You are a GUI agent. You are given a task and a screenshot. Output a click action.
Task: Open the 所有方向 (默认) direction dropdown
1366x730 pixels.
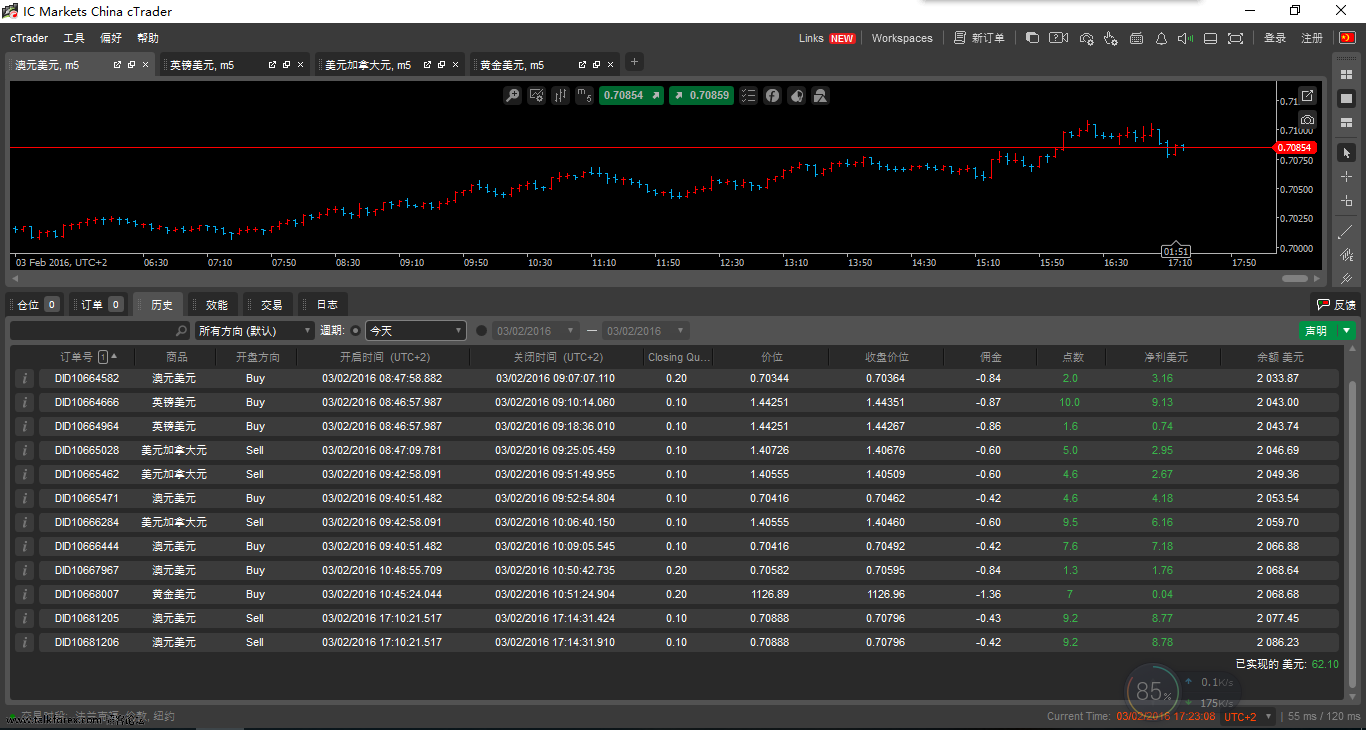[254, 331]
